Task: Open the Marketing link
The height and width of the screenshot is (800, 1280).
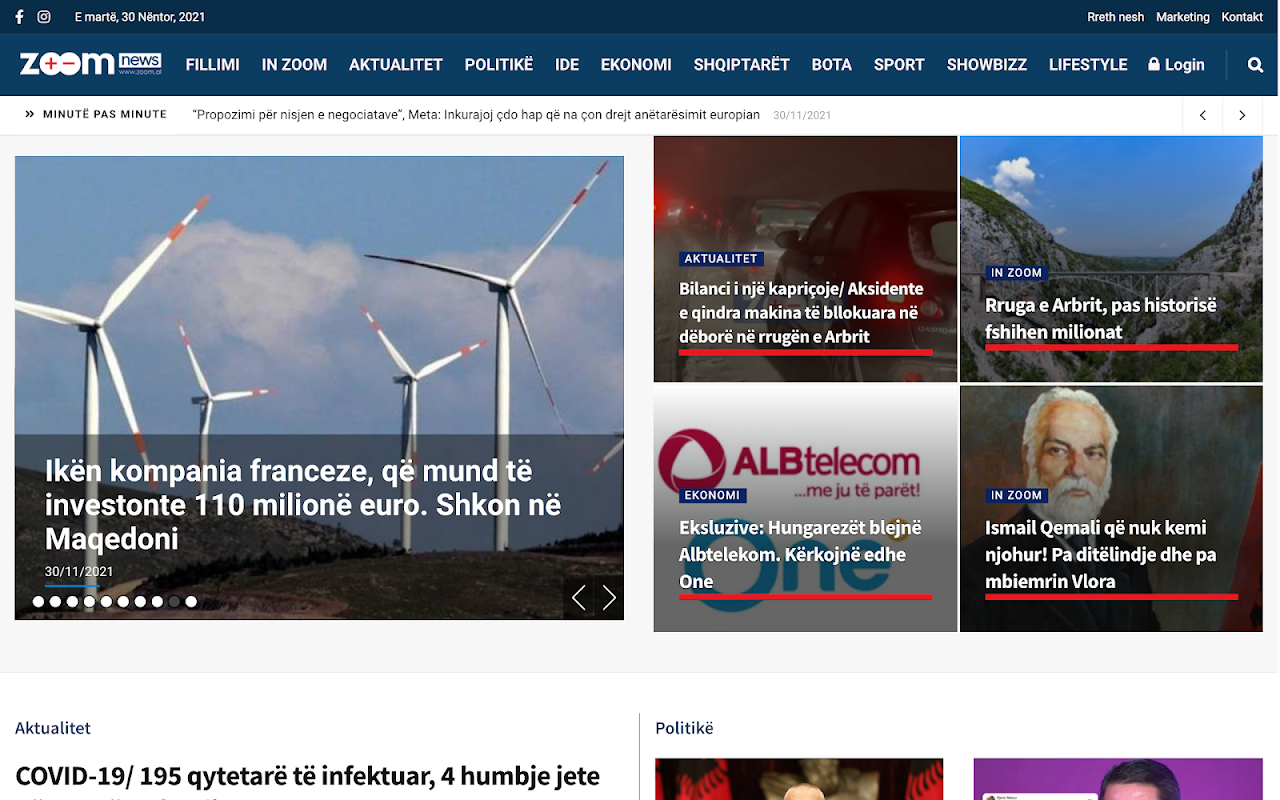Action: click(x=1183, y=17)
